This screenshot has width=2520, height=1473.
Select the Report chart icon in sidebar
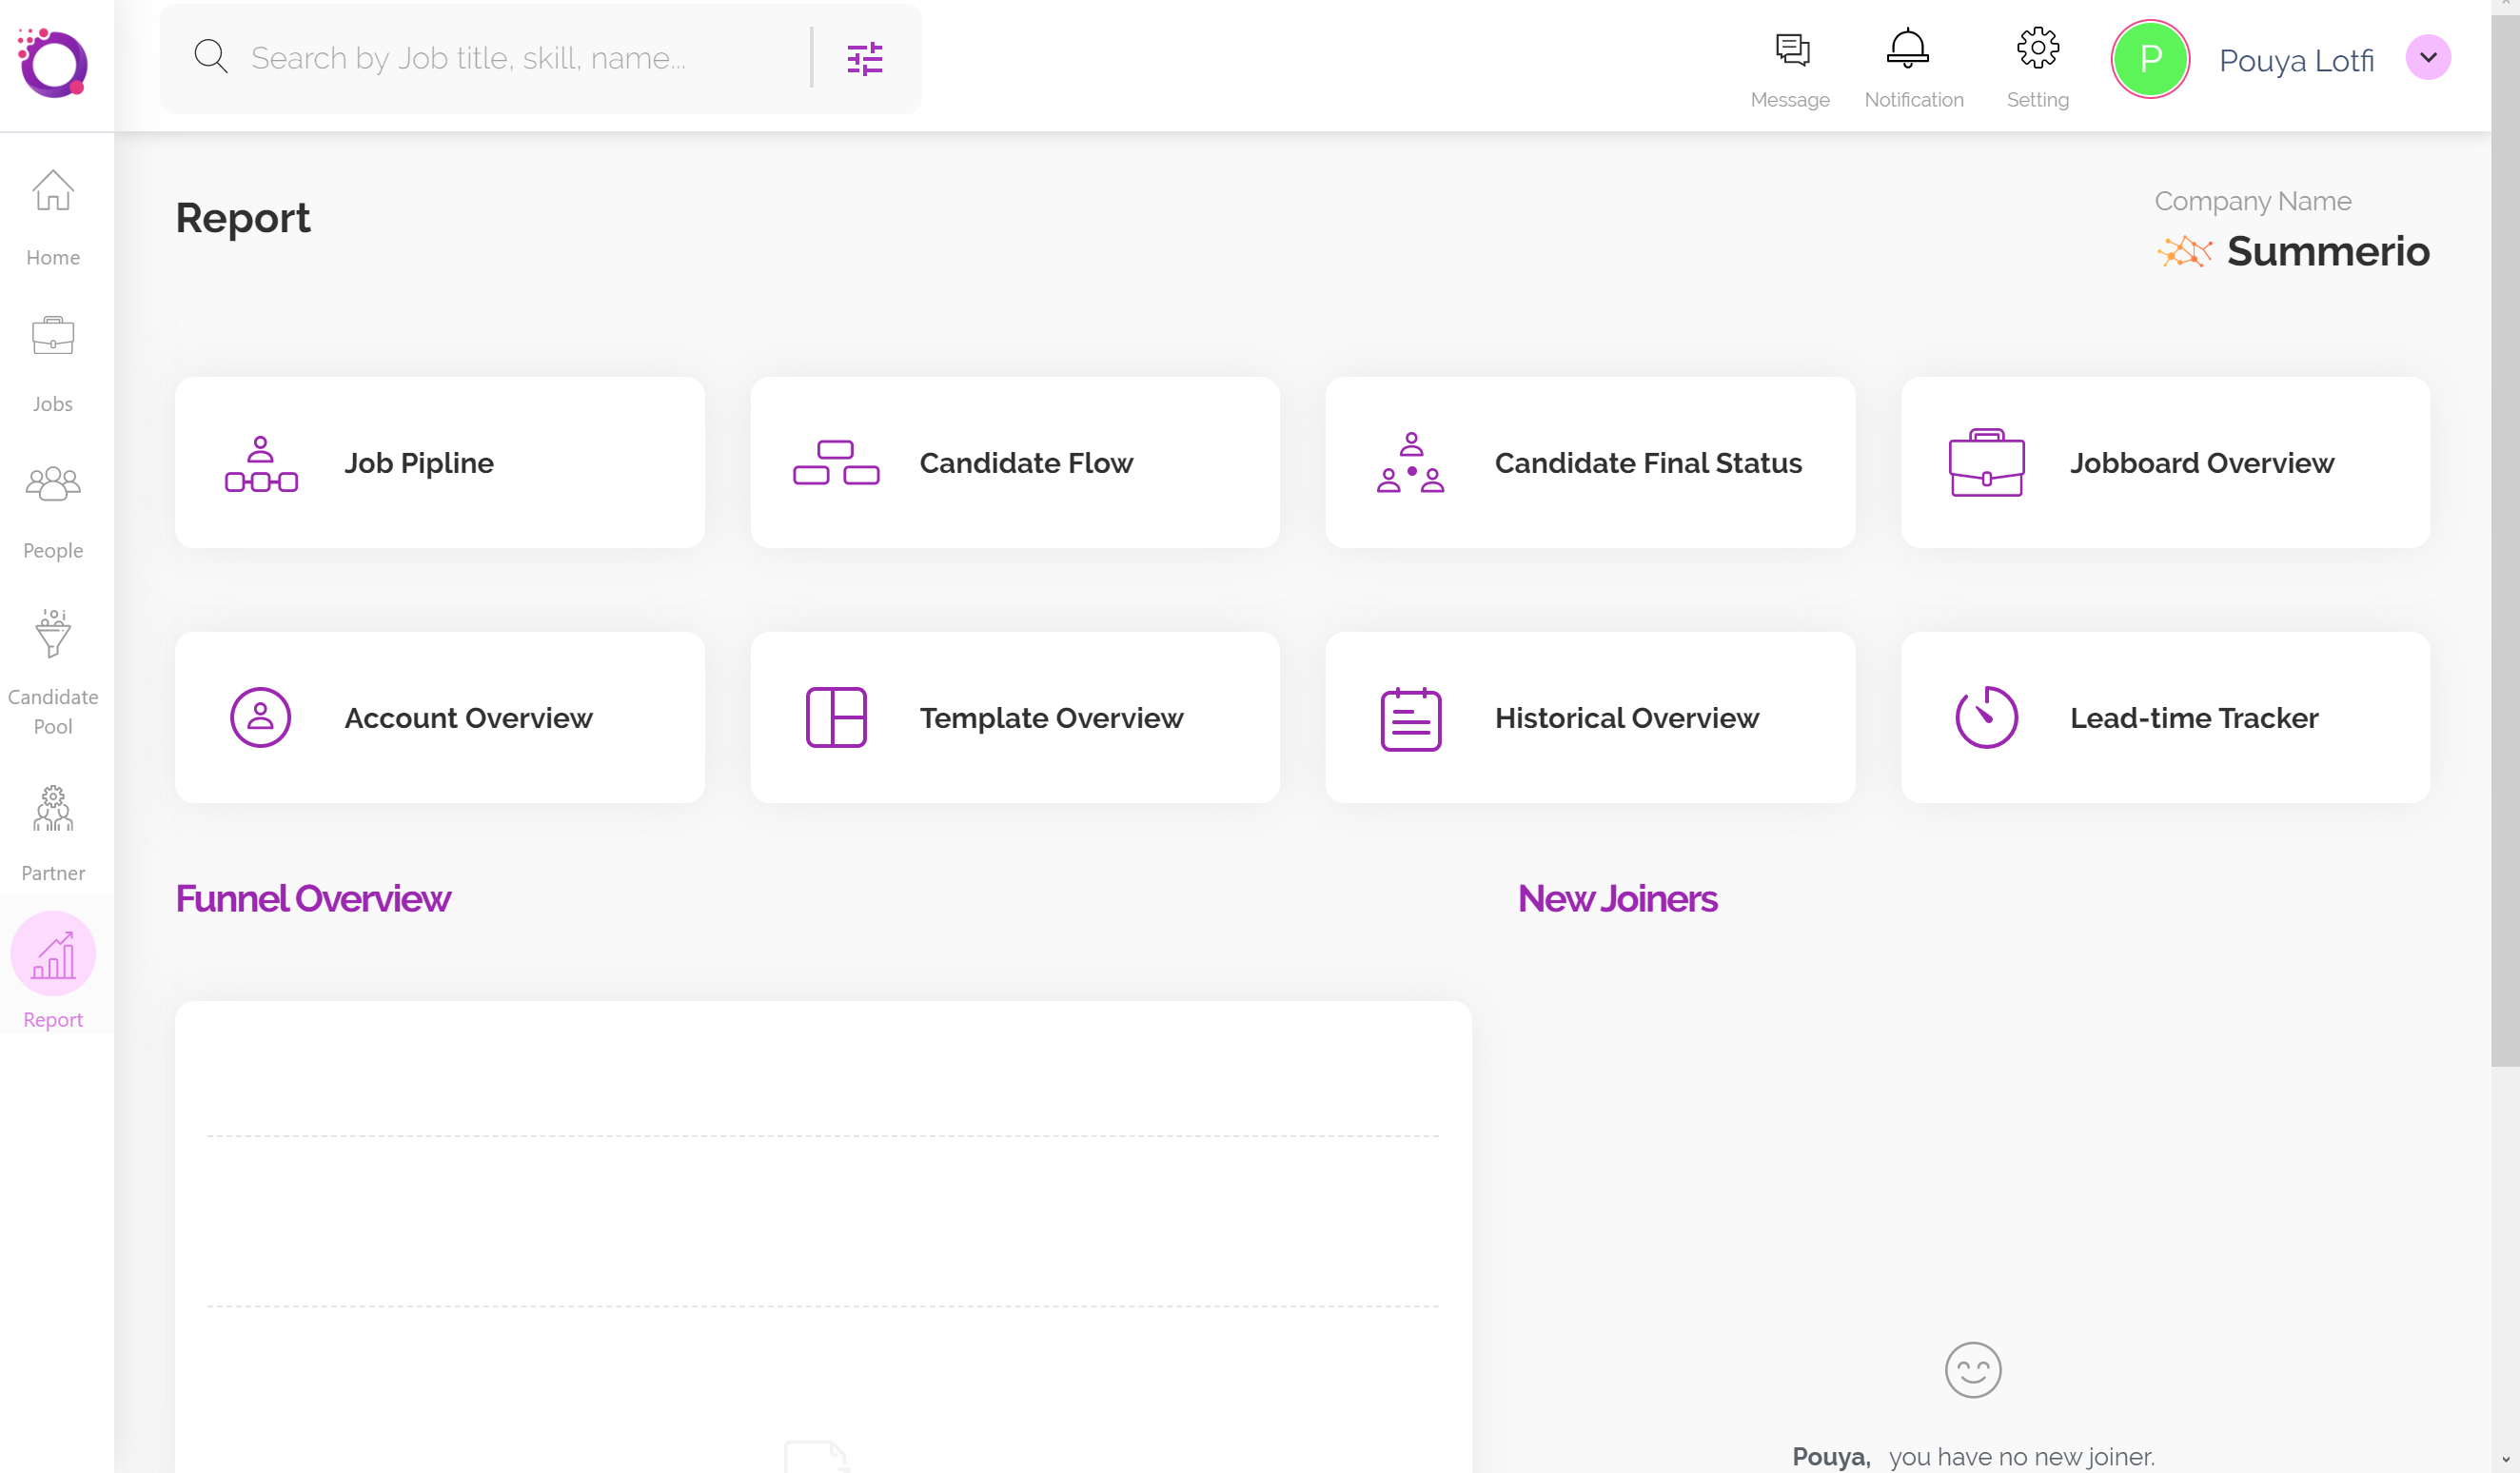click(x=53, y=954)
